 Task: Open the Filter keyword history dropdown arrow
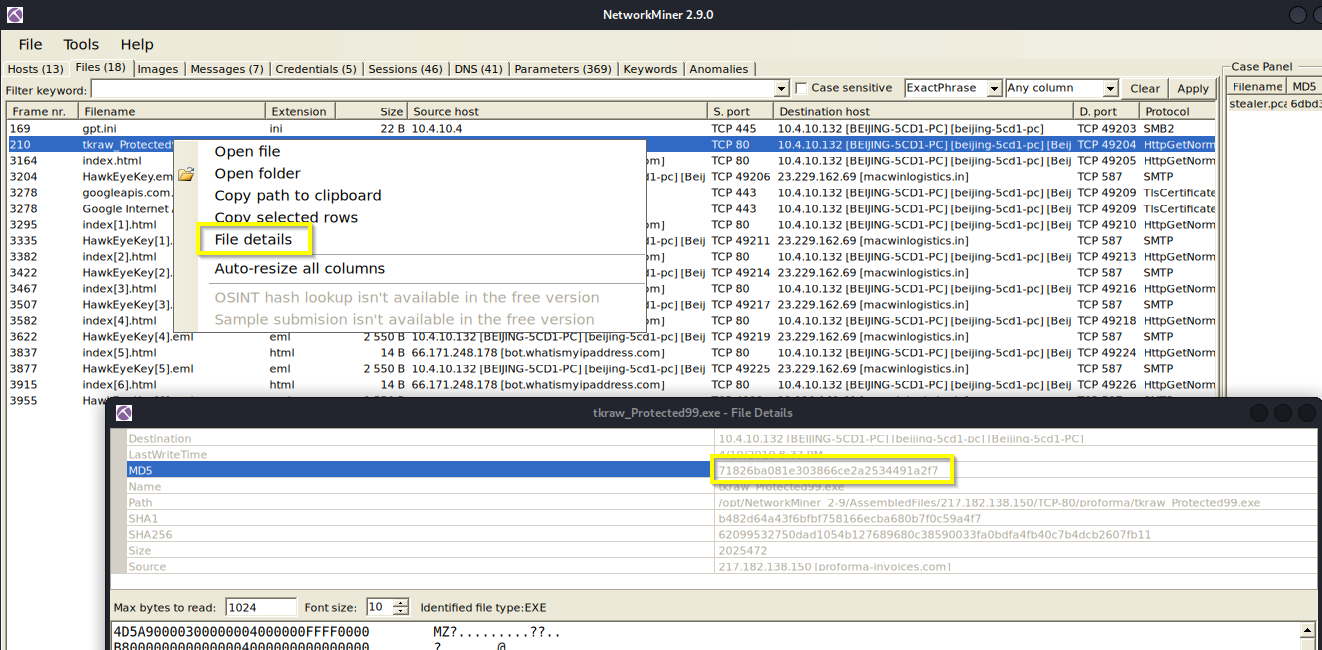pyautogui.click(x=781, y=89)
